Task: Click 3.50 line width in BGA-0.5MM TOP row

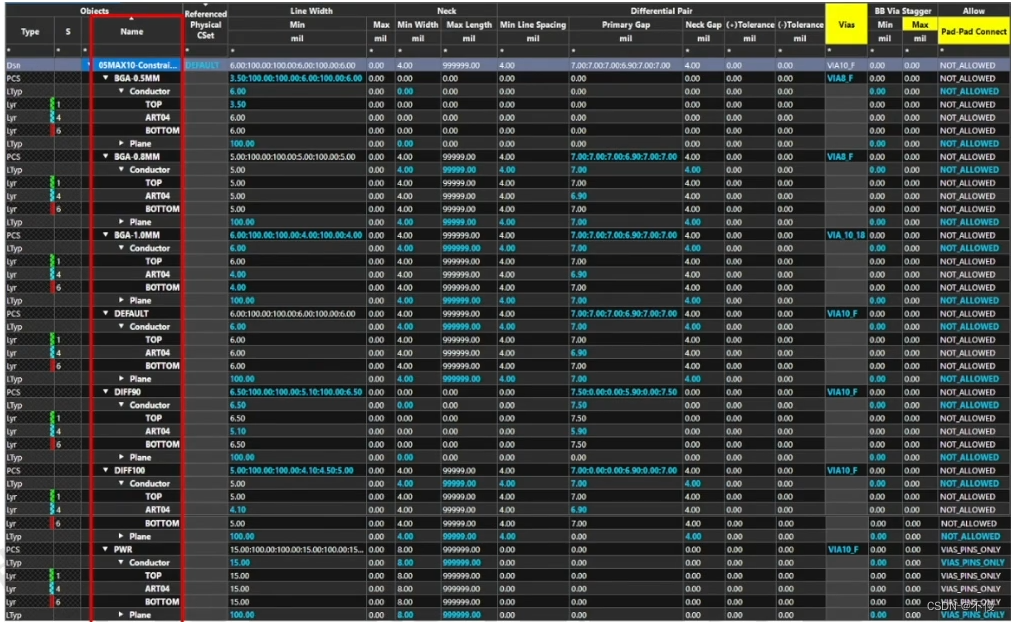Action: (238, 104)
